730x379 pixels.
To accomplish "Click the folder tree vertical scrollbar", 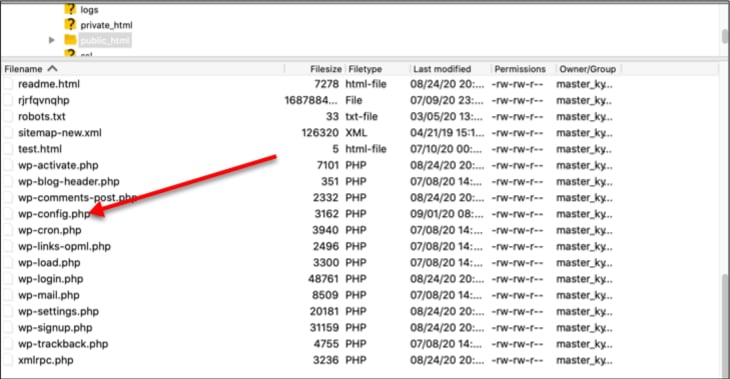I will tap(725, 36).
